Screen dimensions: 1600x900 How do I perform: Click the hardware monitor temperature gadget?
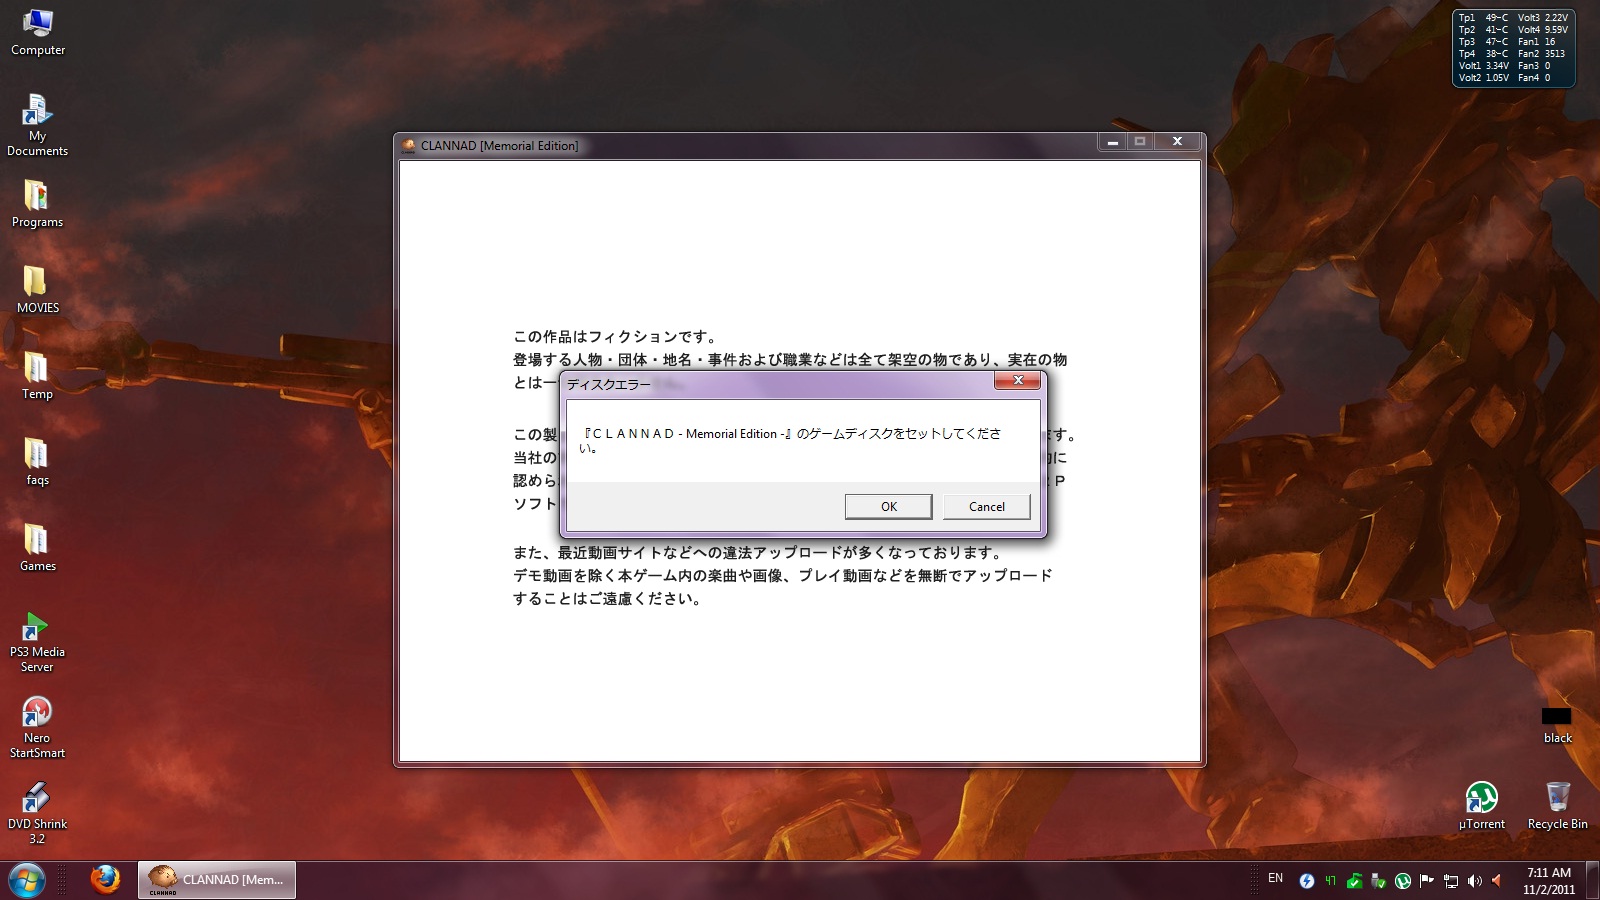[x=1513, y=48]
